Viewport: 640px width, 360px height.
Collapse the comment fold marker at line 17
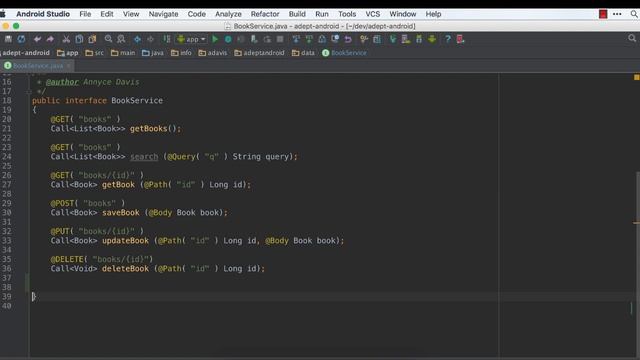click(x=29, y=91)
